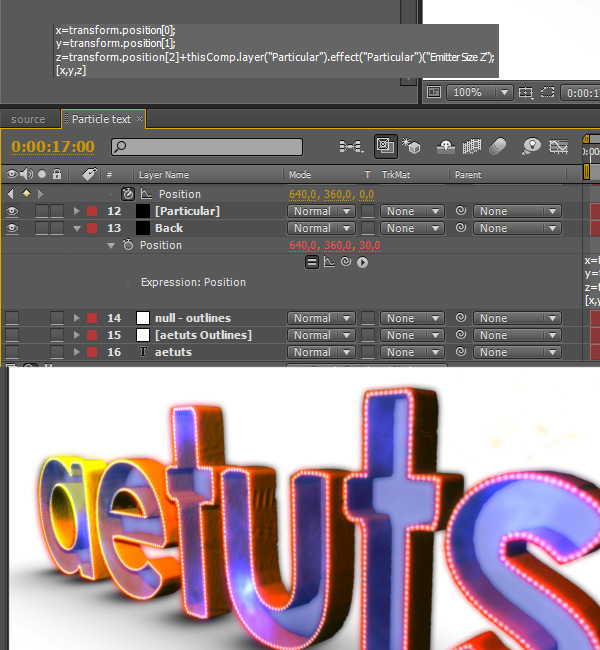
Task: Enable the Draft 3D button
Action: [411, 146]
